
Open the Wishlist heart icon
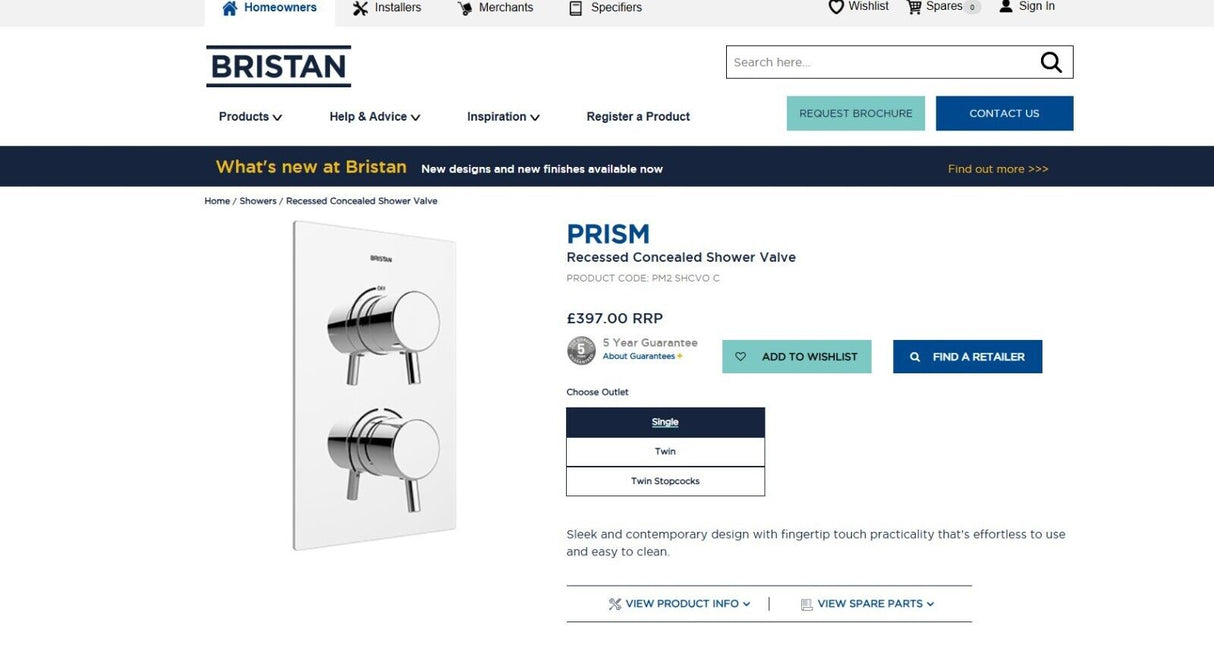tap(836, 7)
